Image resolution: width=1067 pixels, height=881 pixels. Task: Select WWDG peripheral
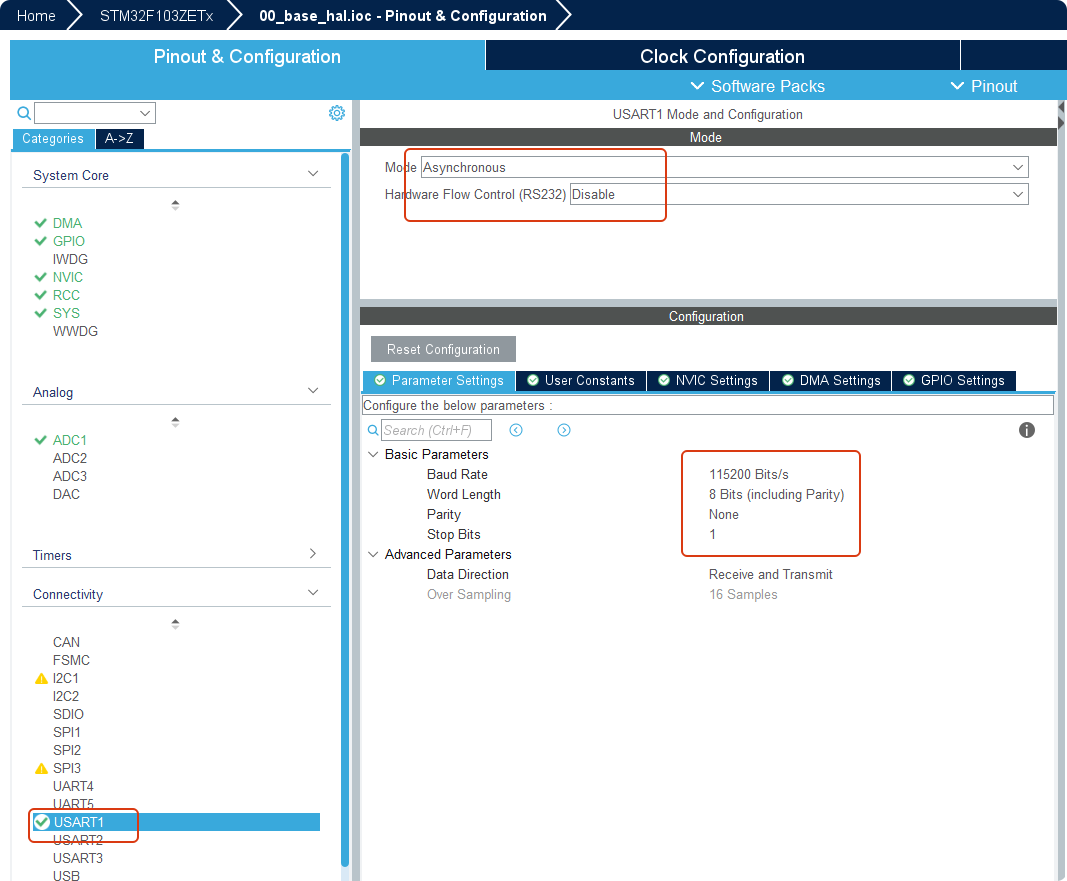[x=76, y=331]
